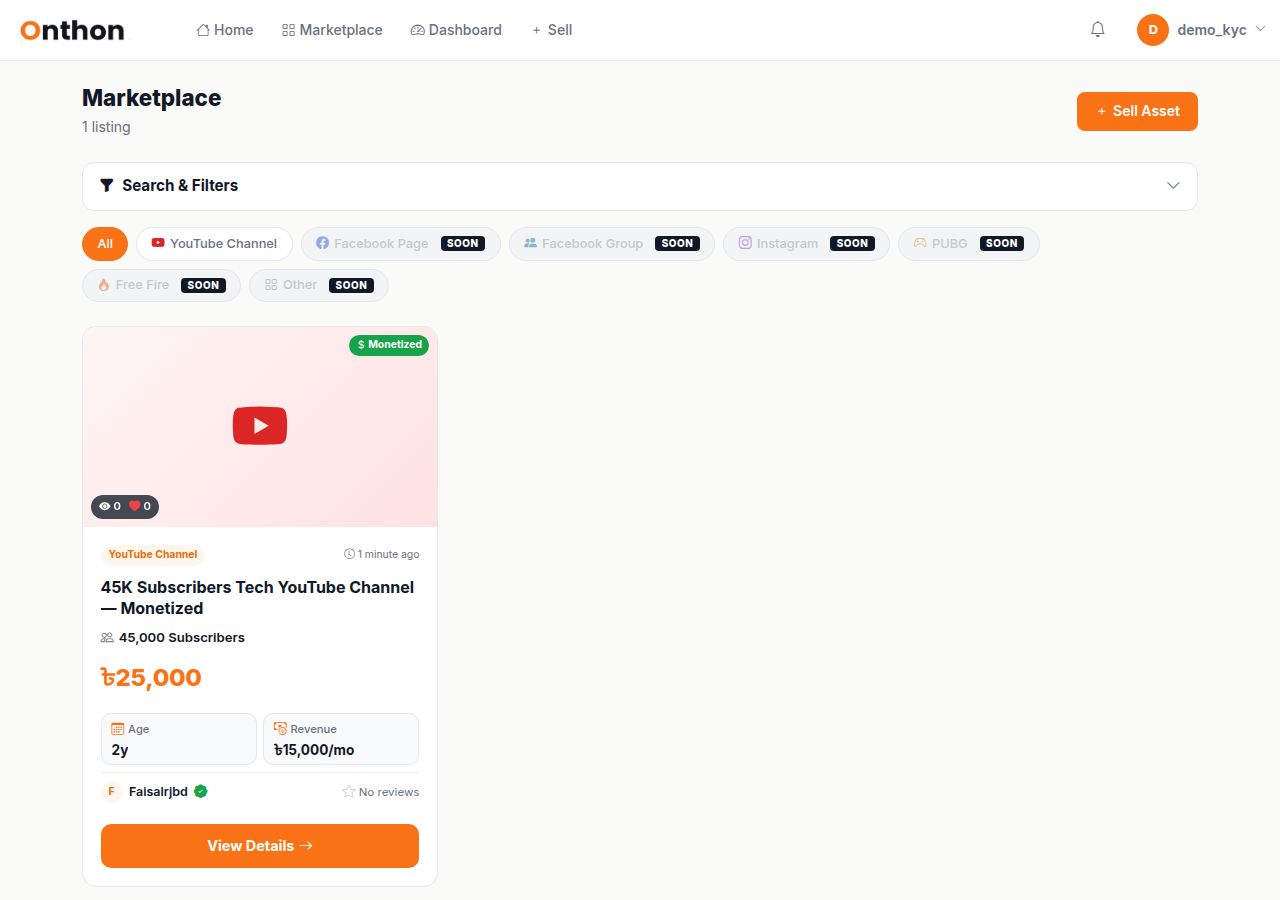Click the green Monetized badge
Image resolution: width=1280 pixels, height=900 pixels.
point(389,344)
